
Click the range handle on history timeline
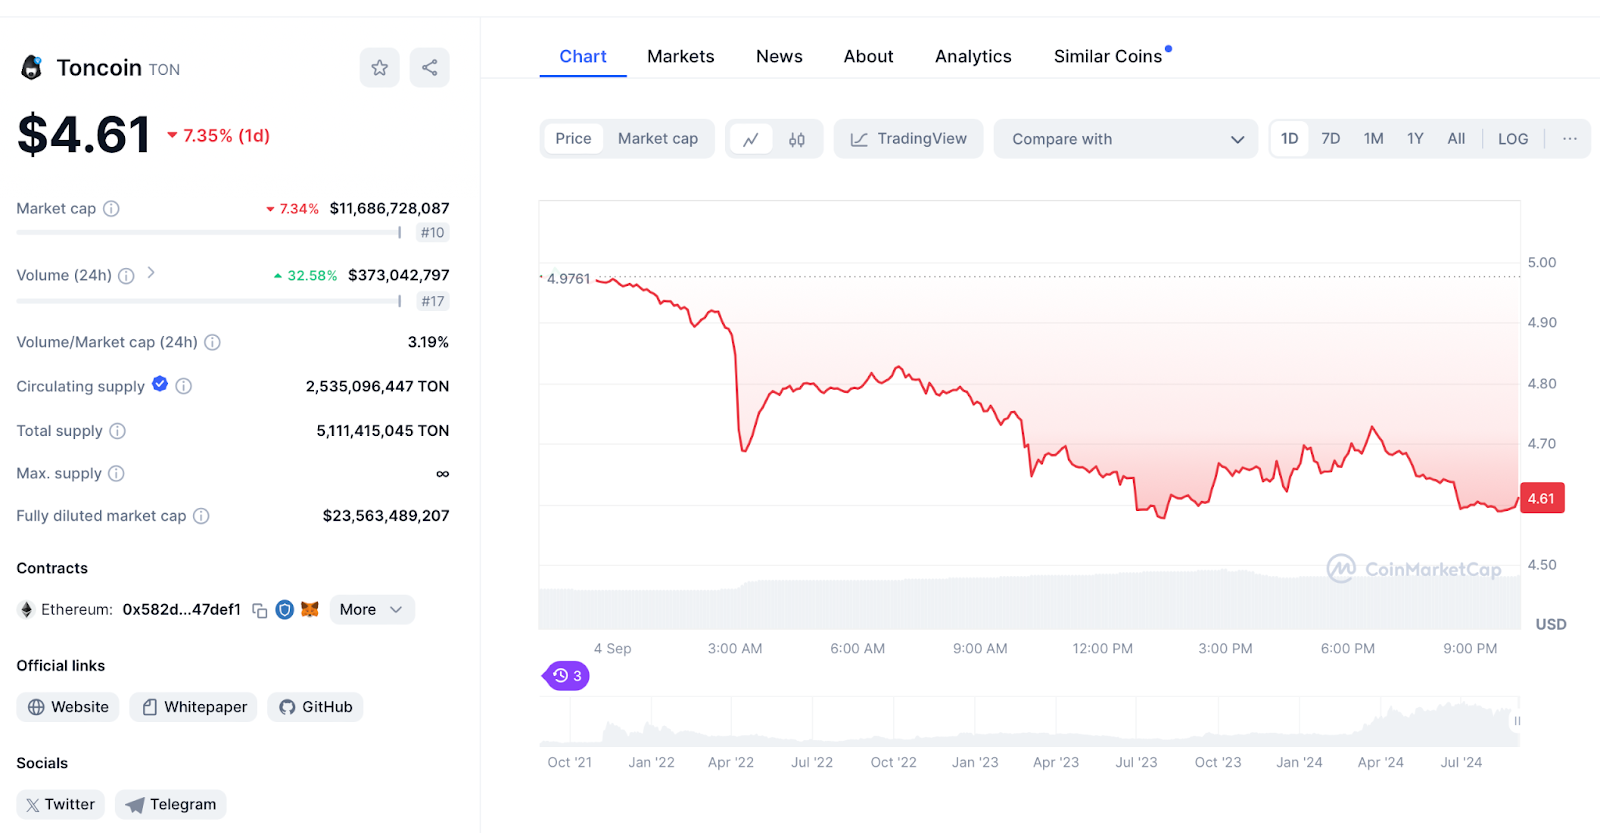pos(1517,721)
